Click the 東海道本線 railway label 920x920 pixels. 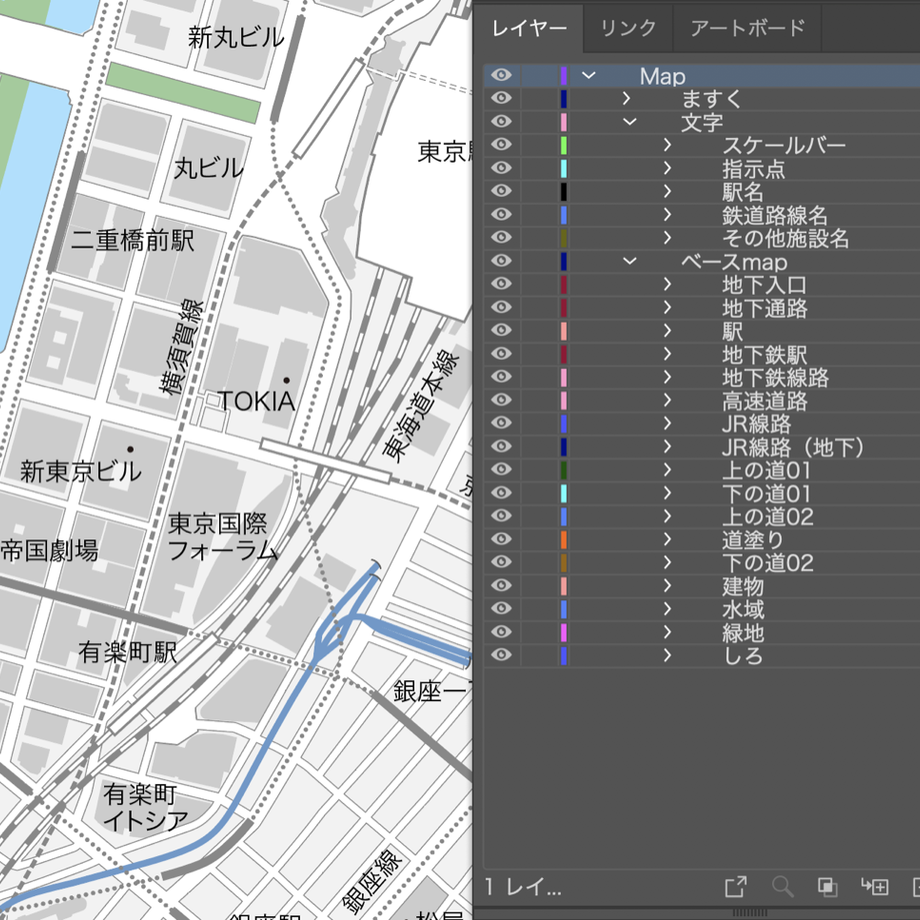(421, 406)
